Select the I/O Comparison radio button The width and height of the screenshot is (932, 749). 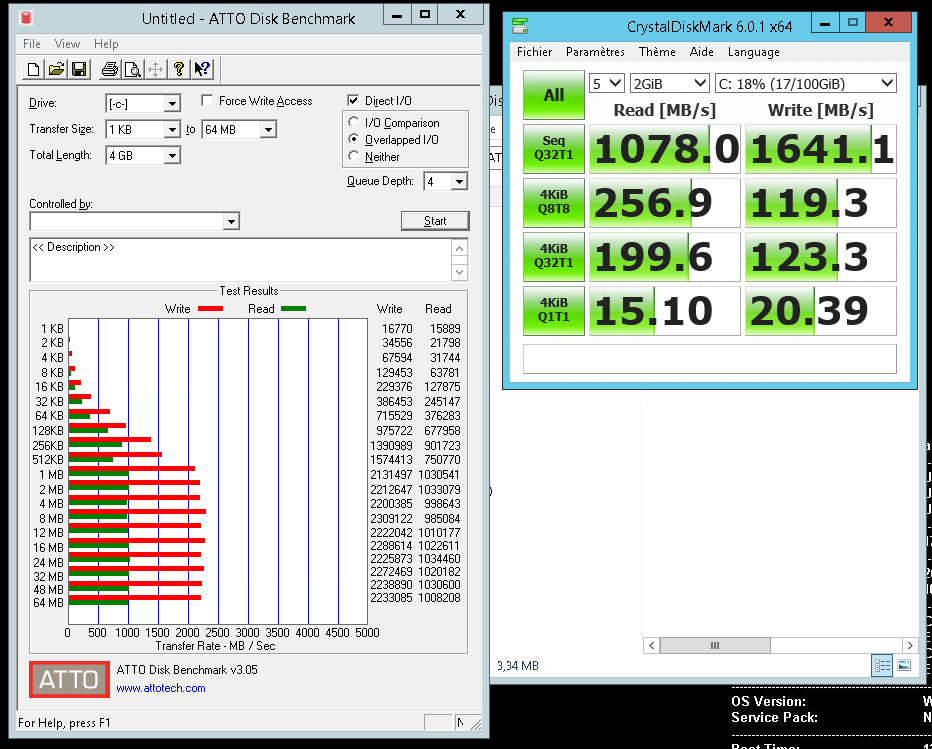click(354, 123)
